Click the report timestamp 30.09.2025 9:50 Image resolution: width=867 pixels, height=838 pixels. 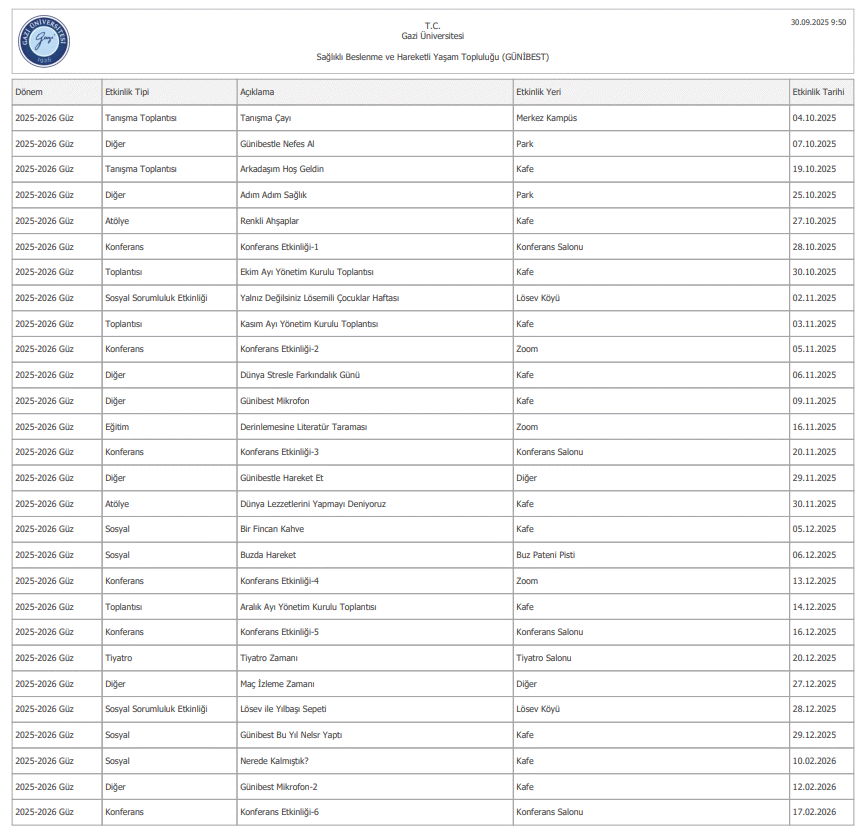818,22
